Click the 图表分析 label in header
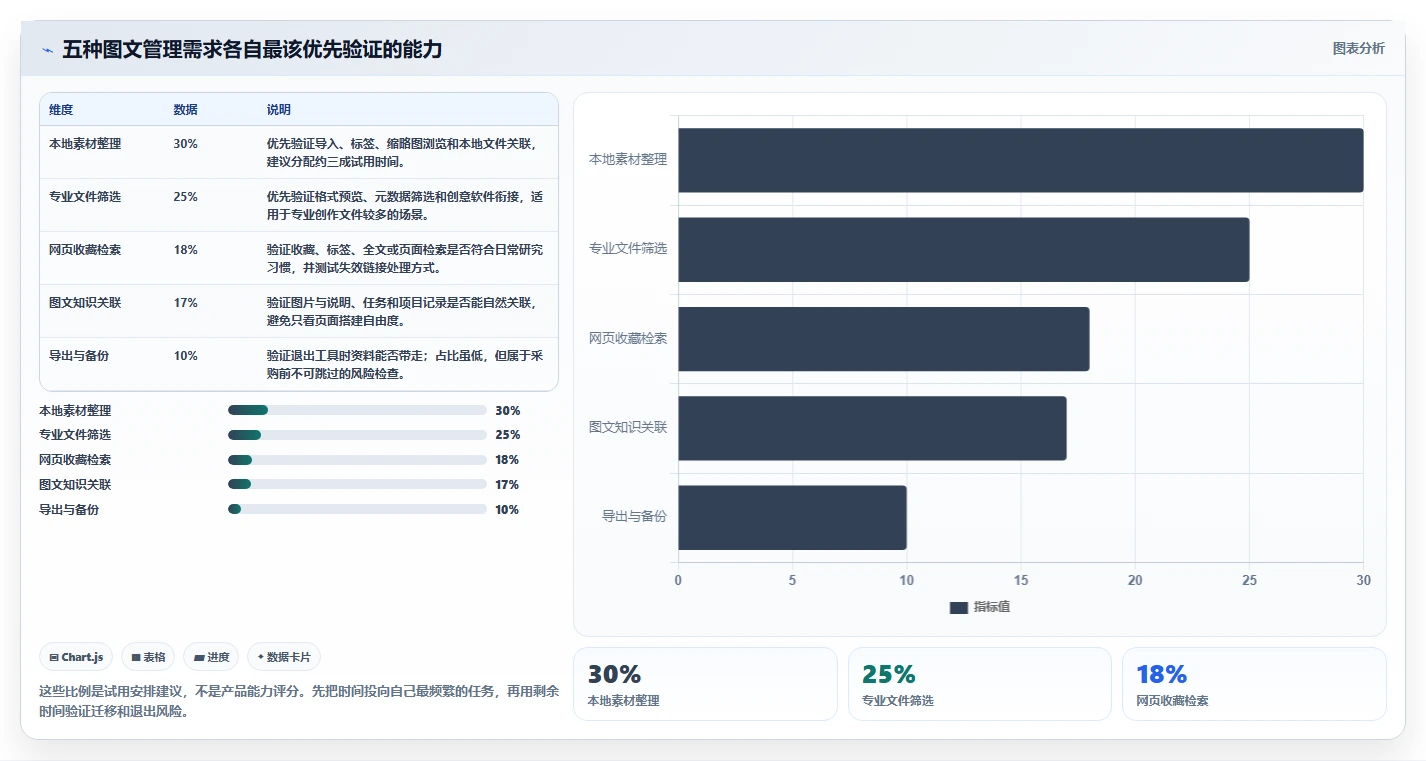Screen dimensions: 1426x761 click(x=1358, y=48)
